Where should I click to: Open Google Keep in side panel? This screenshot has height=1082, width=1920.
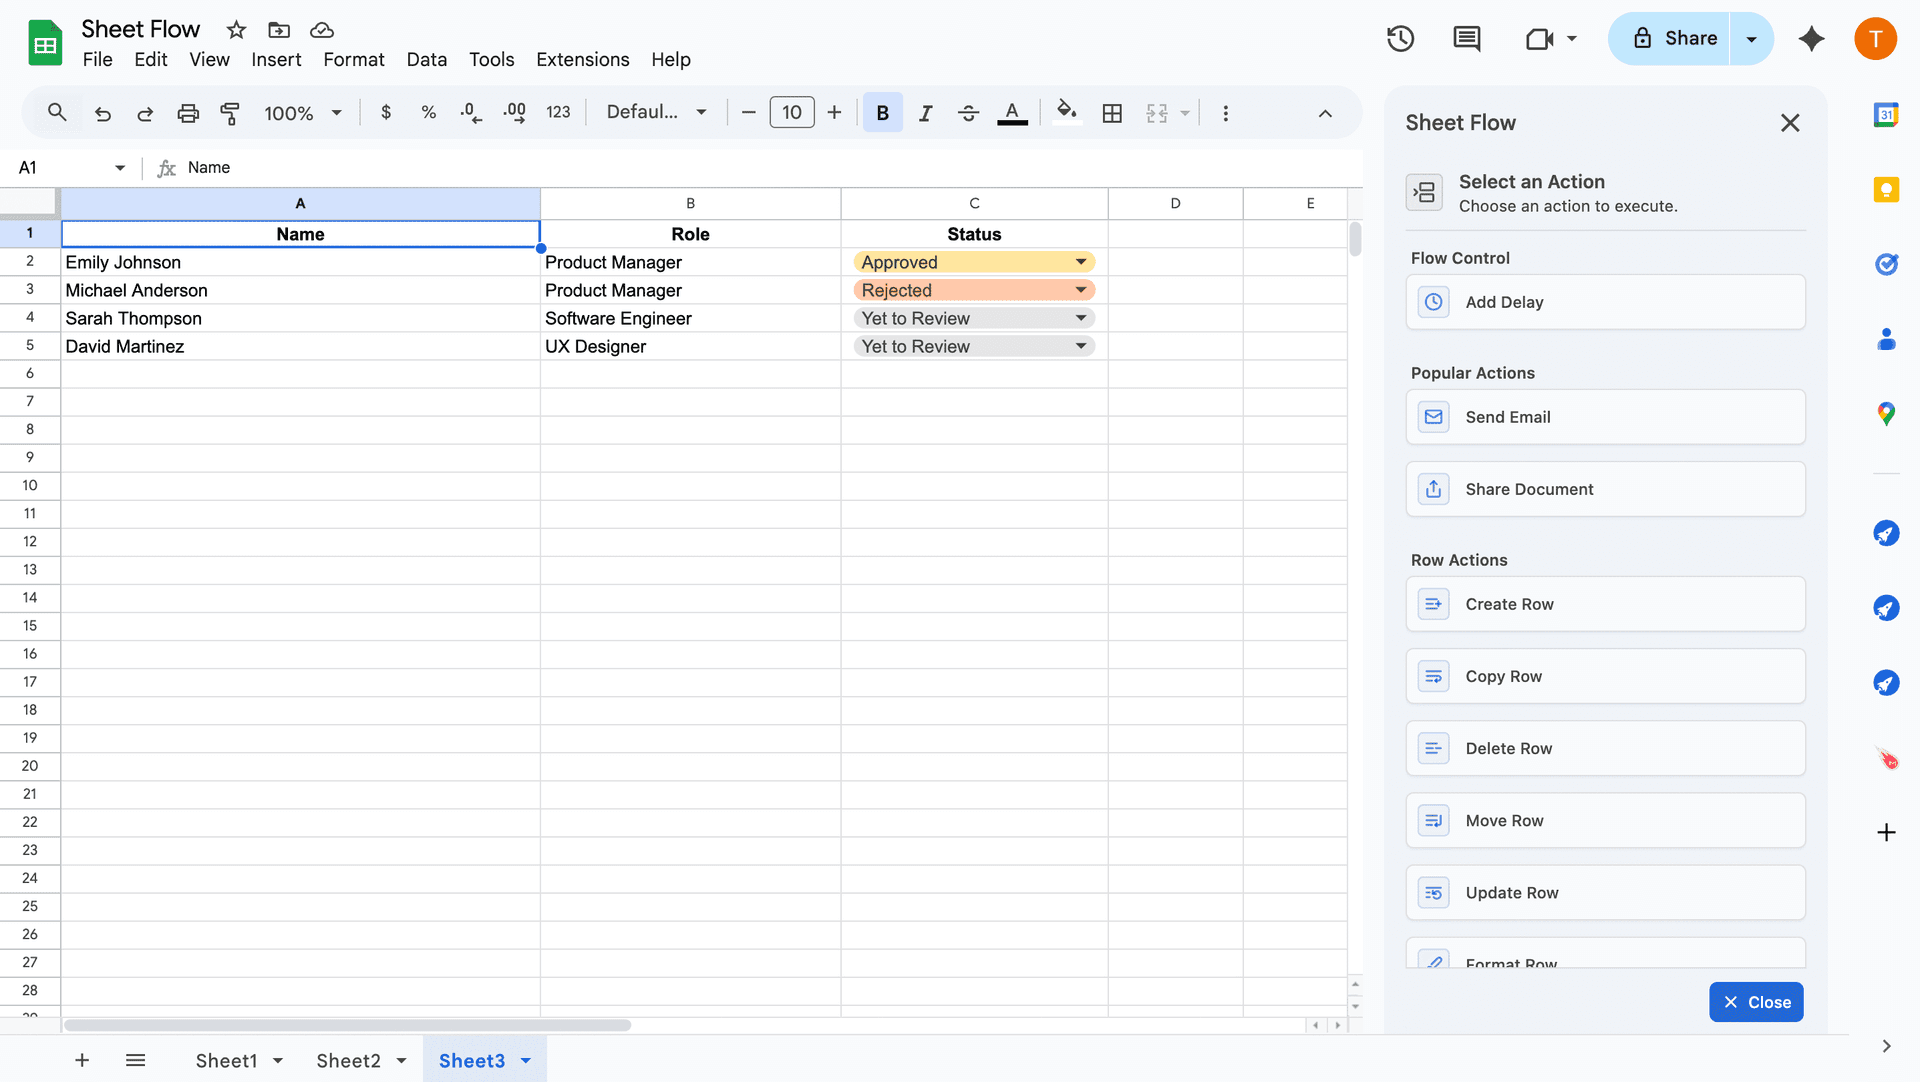click(x=1886, y=190)
